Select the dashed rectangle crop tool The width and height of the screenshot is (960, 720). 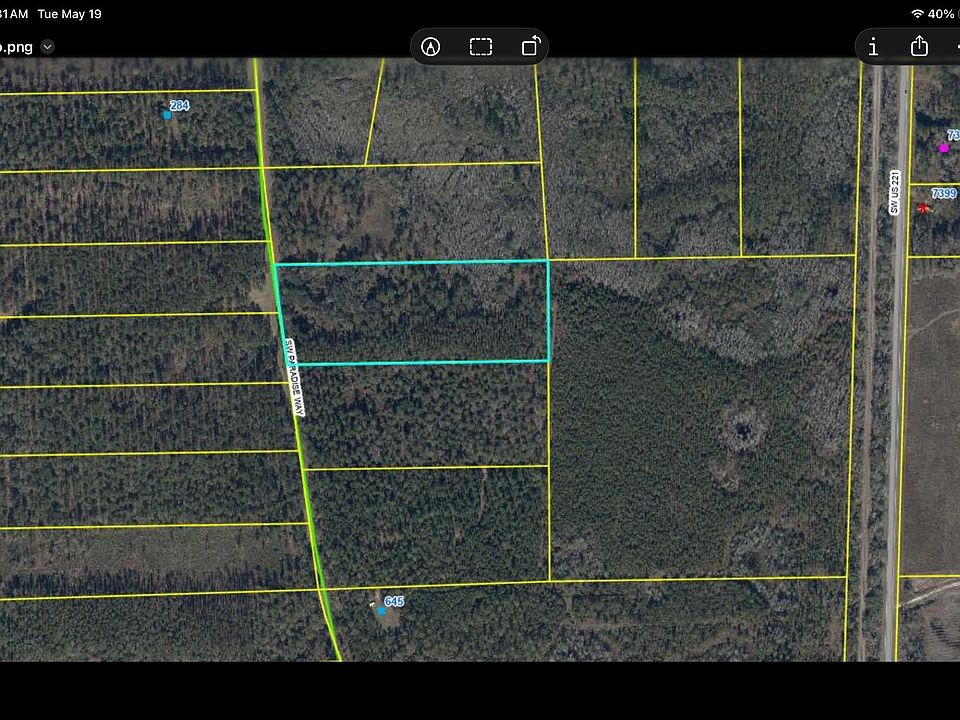pyautogui.click(x=481, y=47)
